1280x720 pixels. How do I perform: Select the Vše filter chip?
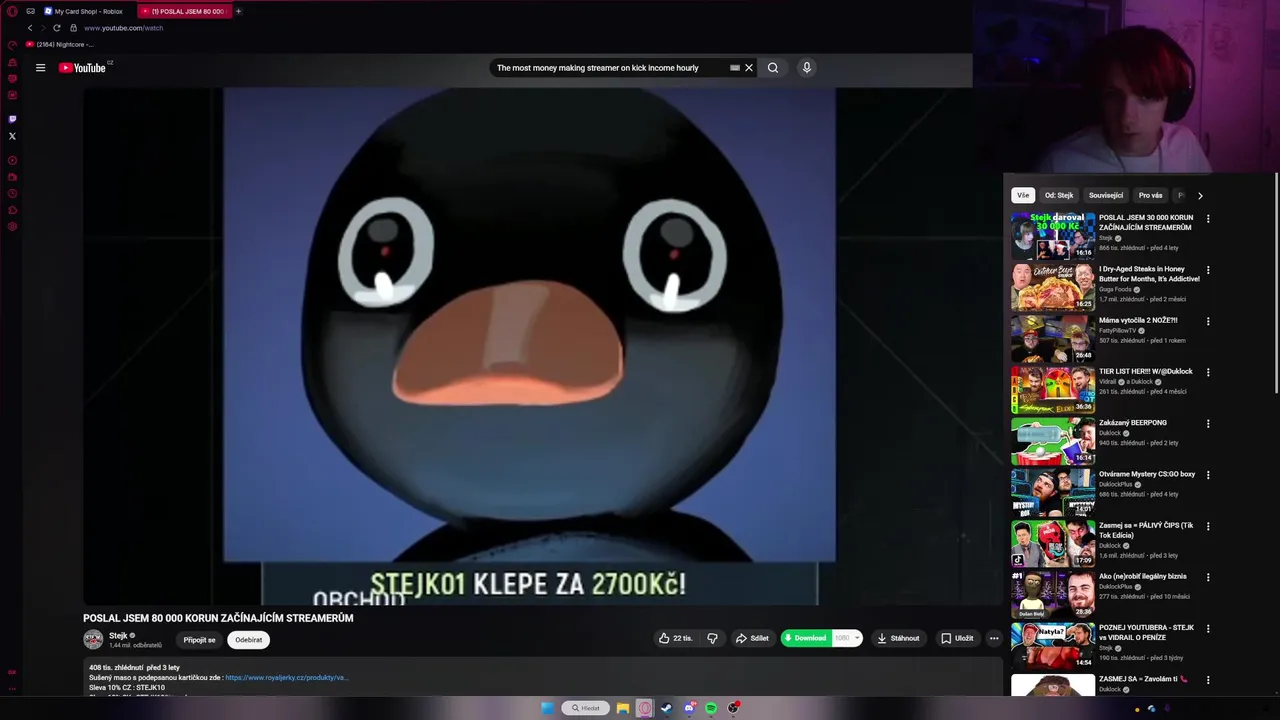click(x=1022, y=195)
